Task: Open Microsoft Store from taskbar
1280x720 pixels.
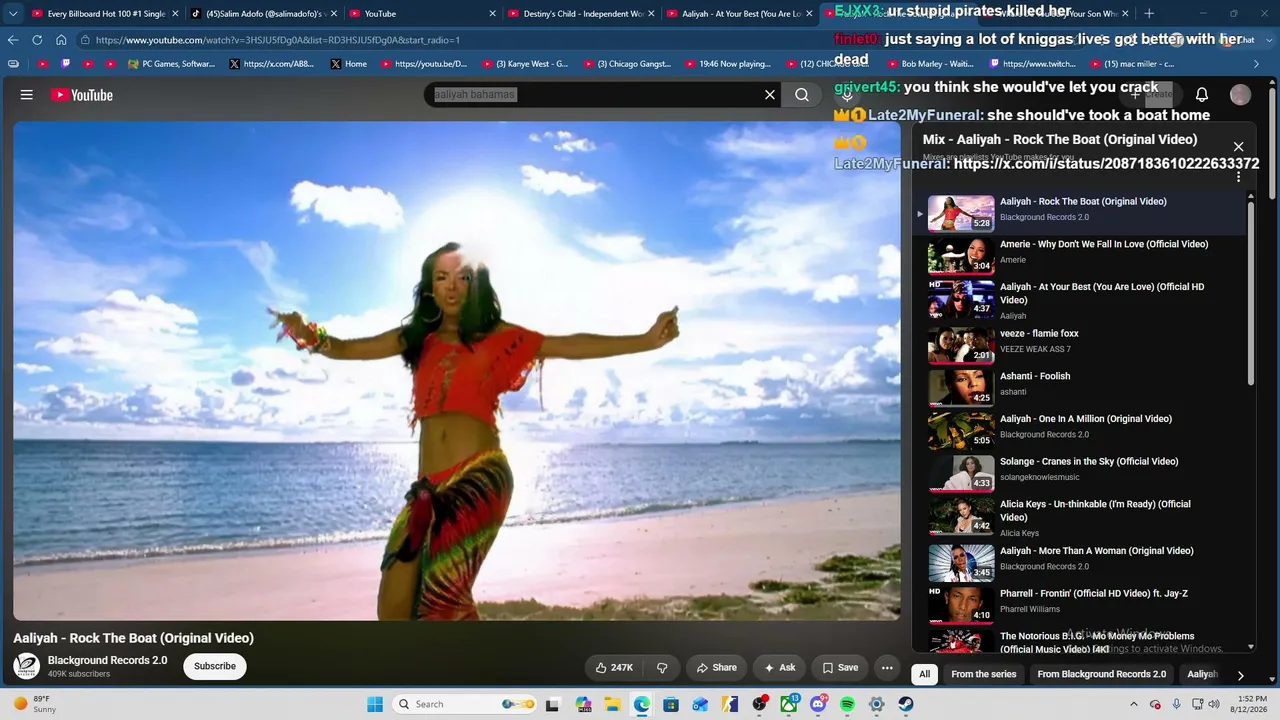Action: [x=671, y=704]
